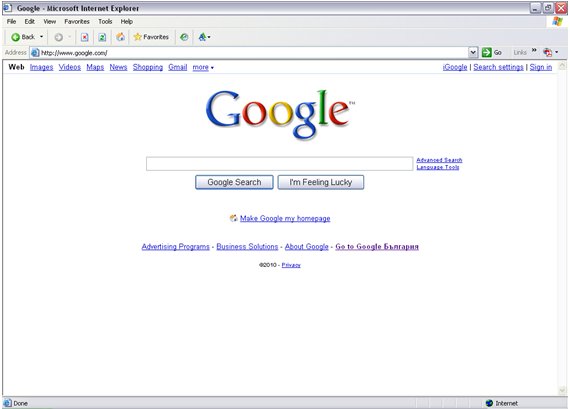Open the Advanced Search link
This screenshot has width=570, height=409.
(439, 160)
